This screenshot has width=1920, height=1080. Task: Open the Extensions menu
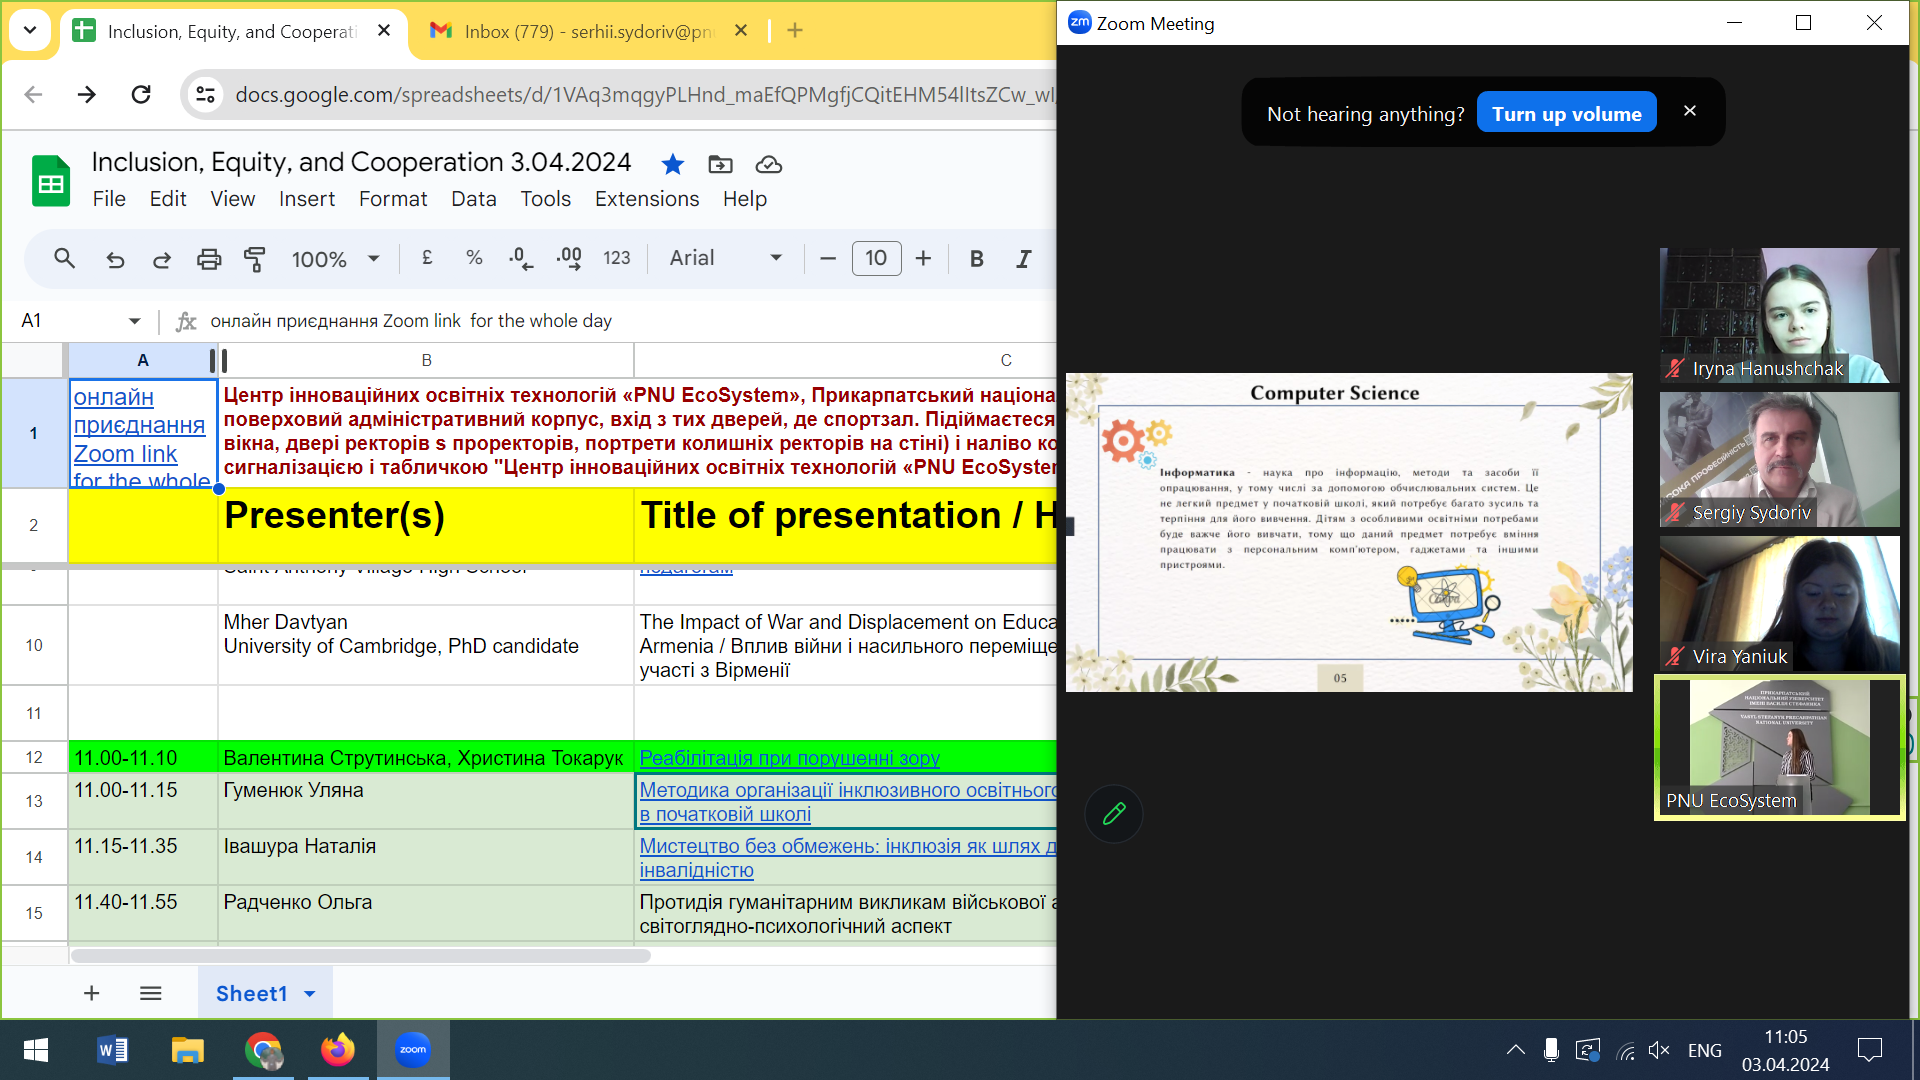(x=646, y=199)
